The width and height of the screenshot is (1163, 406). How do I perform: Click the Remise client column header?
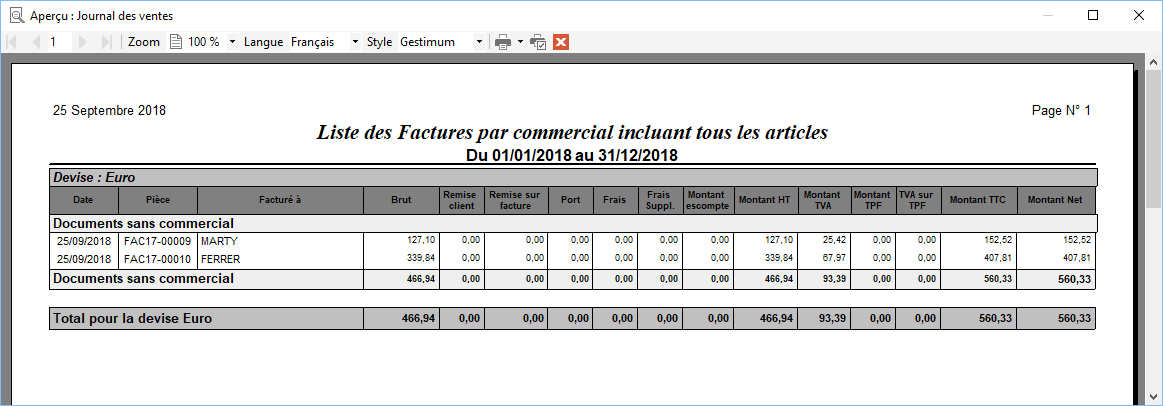click(x=462, y=200)
